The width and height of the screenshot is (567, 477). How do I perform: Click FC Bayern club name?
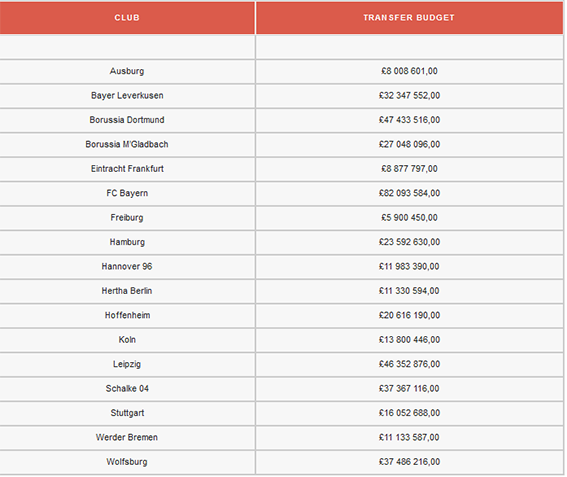[x=127, y=193]
